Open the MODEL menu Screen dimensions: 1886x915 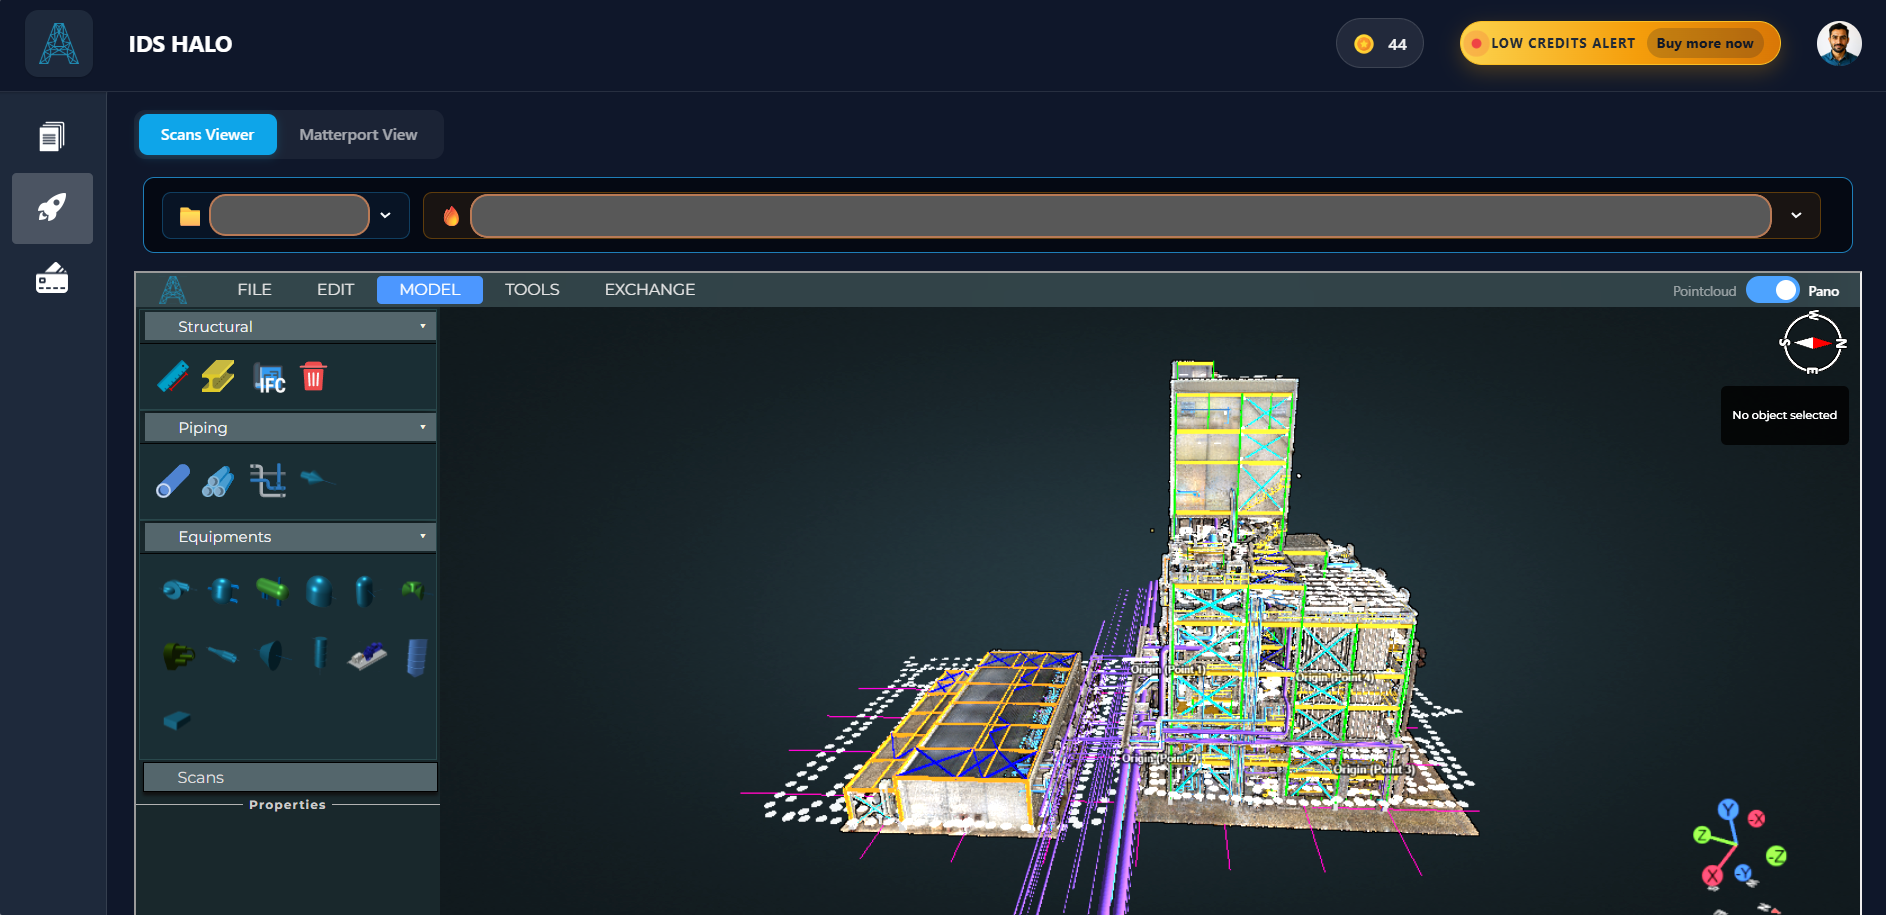pos(430,289)
